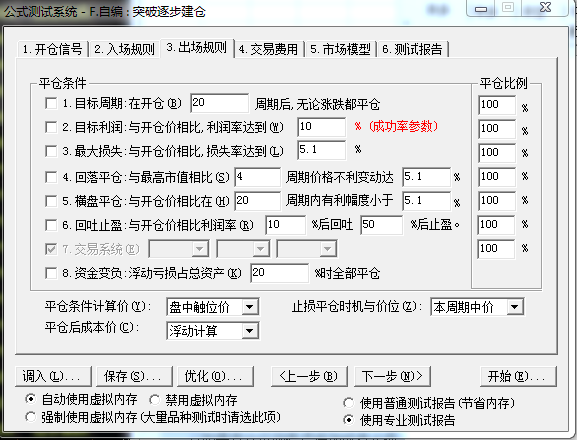Open the 平仓后成本价 浮动计算 dropdown
The height and width of the screenshot is (440, 577).
click(213, 331)
